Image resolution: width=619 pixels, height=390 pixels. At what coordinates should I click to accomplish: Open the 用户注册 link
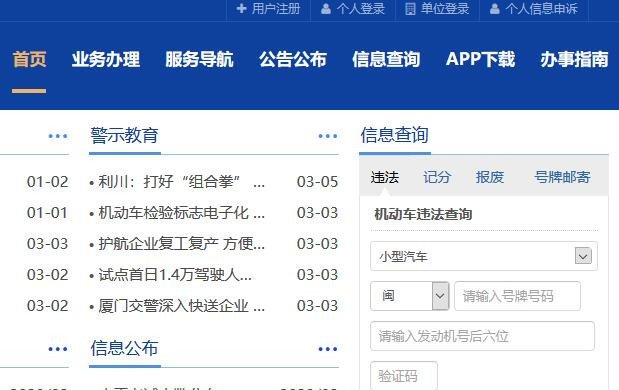click(x=276, y=9)
